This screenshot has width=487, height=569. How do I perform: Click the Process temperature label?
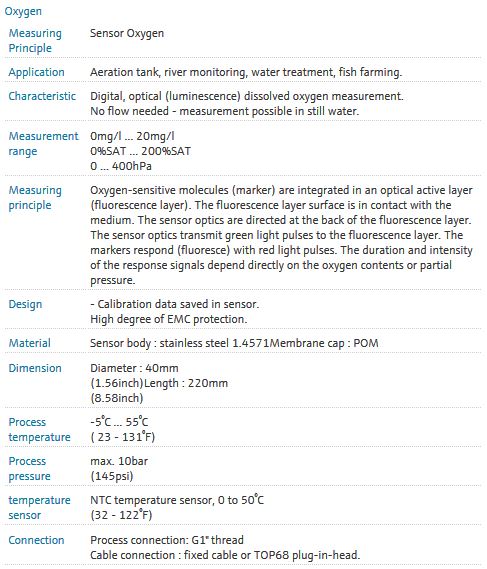pos(39,429)
